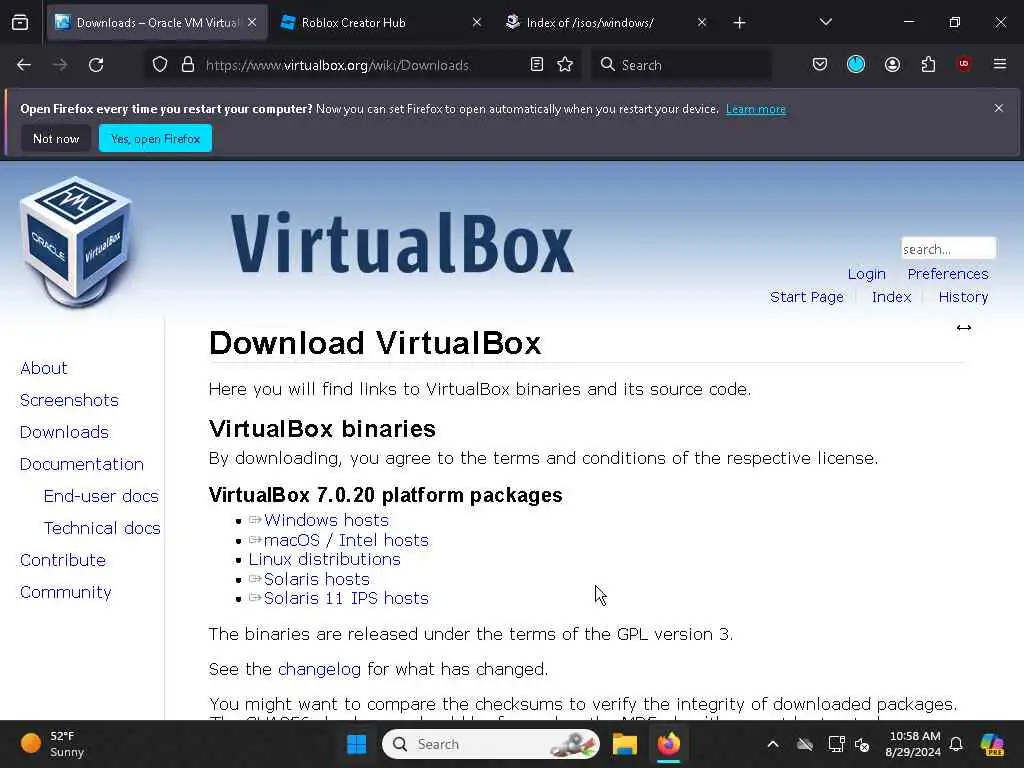Viewport: 1024px width, 768px height.
Task: Click Firefox icon in taskbar
Action: tap(669, 744)
